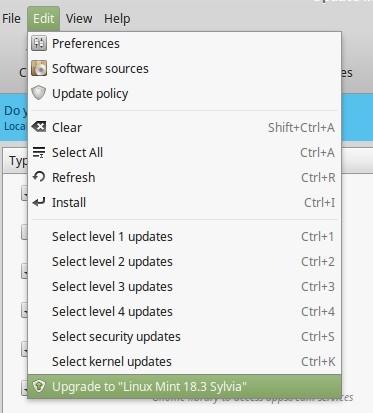Upgrade to Linux Mint 18.3 Sylvia
Screen dimensions: 373x413
pos(184,387)
